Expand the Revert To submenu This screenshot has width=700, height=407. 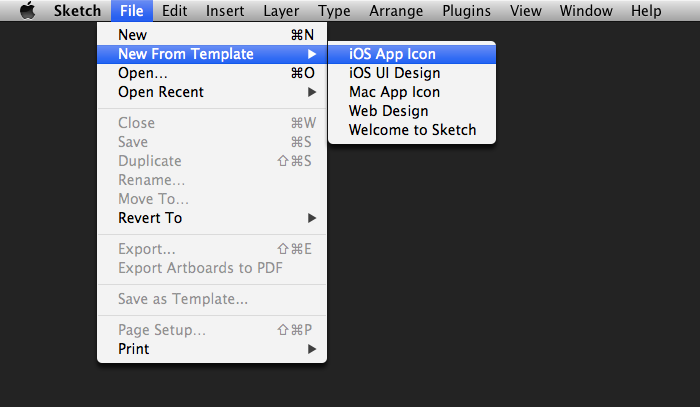pyautogui.click(x=212, y=218)
